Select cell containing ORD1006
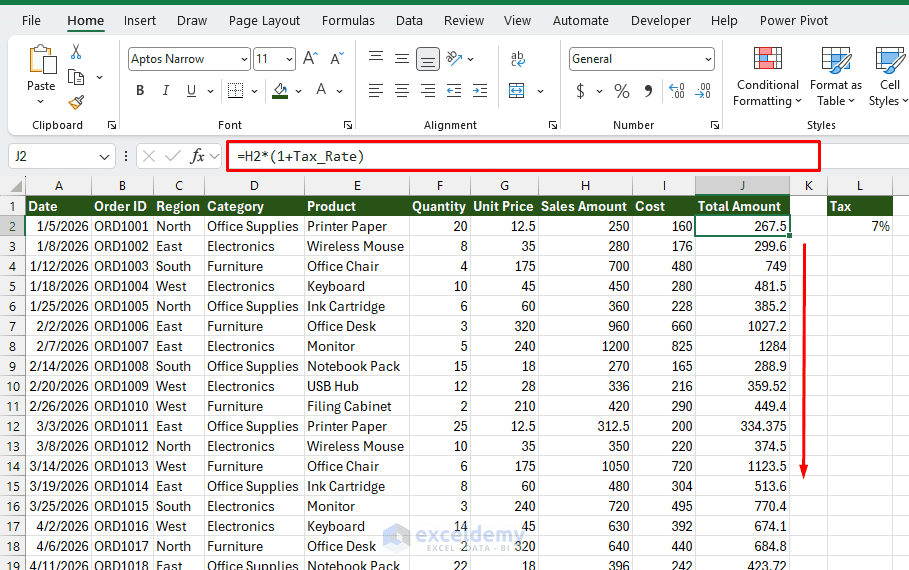909x570 pixels. (x=122, y=326)
